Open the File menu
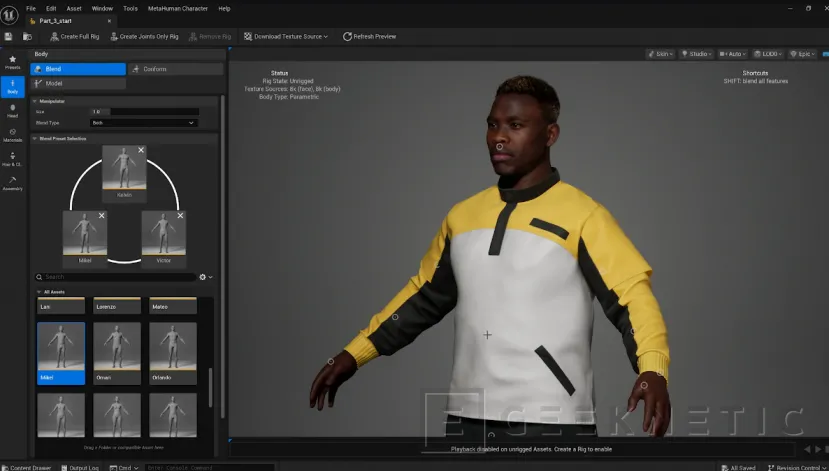The image size is (829, 471). click(x=31, y=8)
